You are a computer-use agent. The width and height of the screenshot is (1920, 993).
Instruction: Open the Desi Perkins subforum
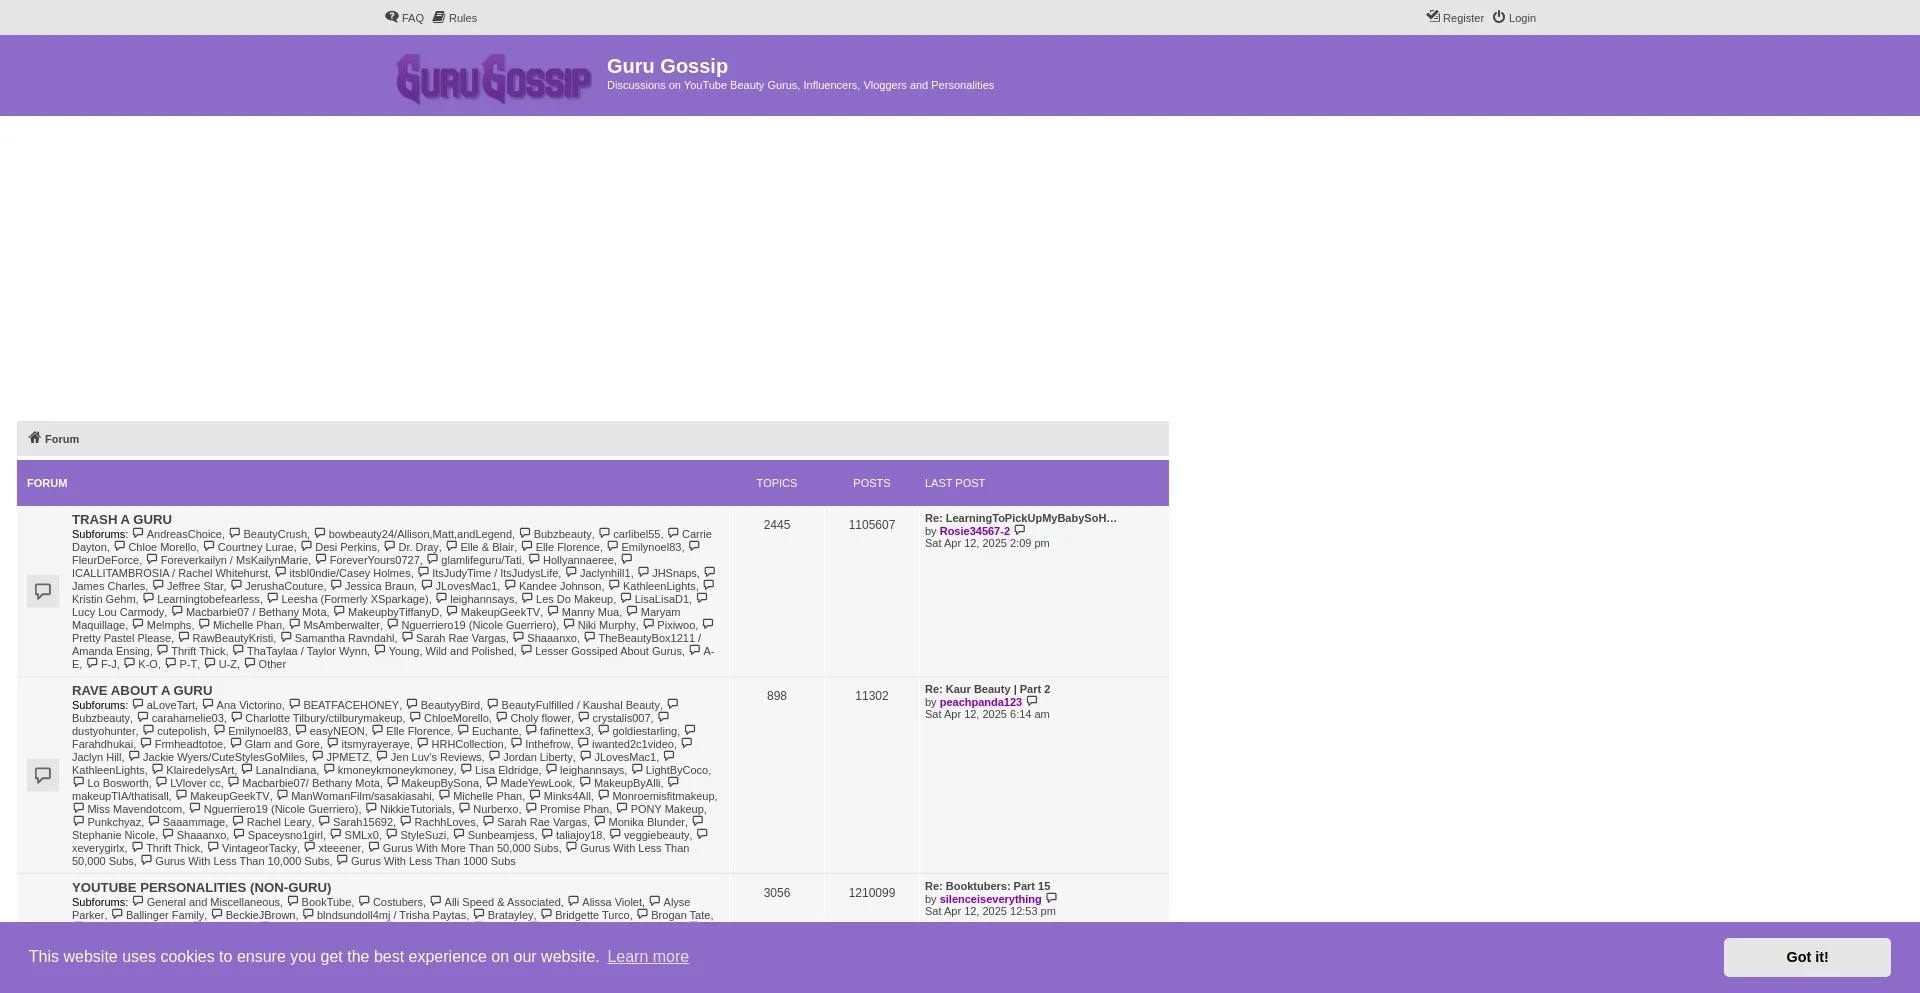pyautogui.click(x=346, y=547)
